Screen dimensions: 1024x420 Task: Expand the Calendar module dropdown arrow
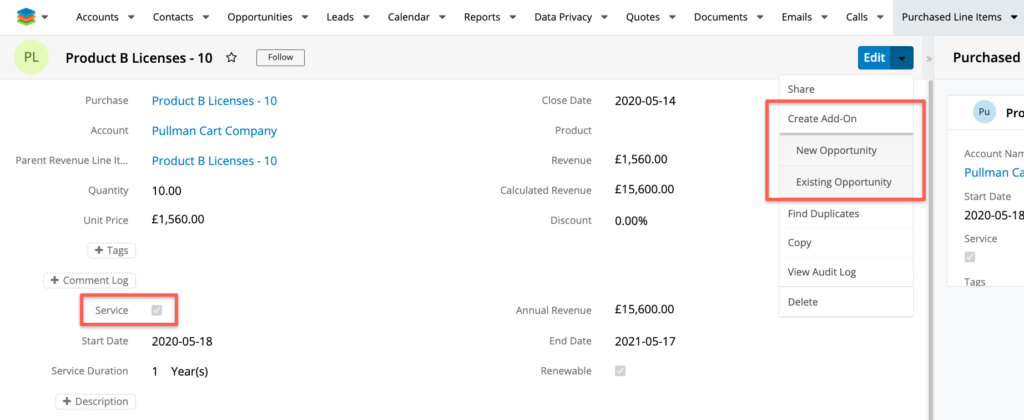click(442, 18)
